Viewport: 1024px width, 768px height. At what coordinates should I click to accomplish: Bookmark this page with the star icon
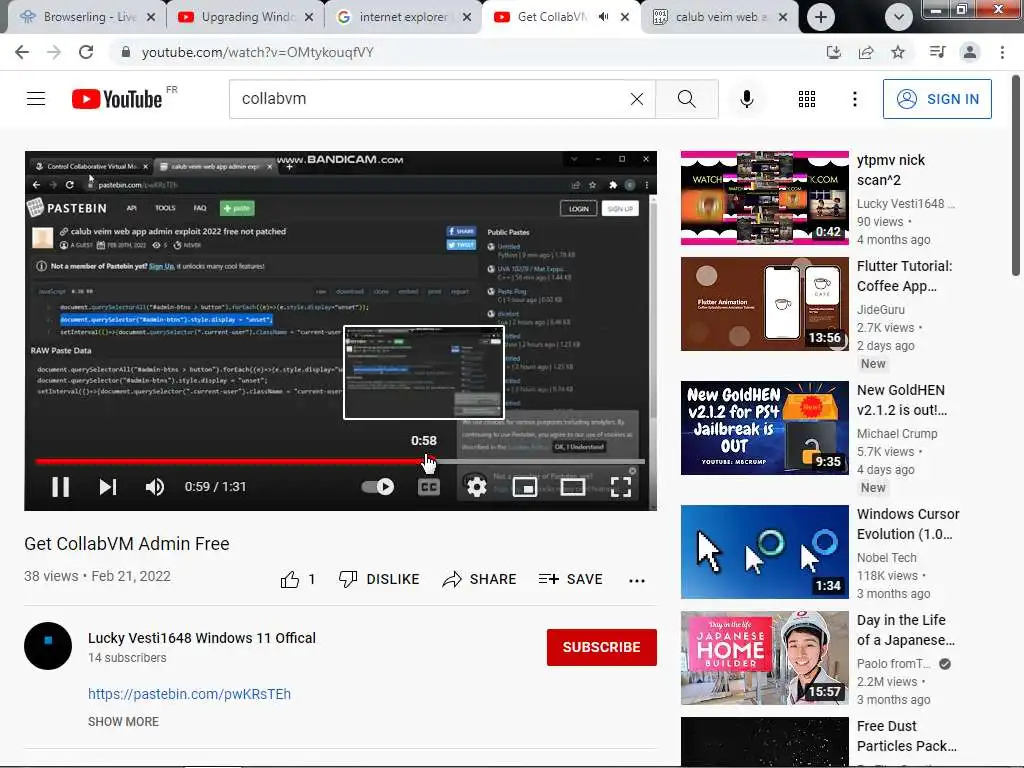[x=898, y=52]
